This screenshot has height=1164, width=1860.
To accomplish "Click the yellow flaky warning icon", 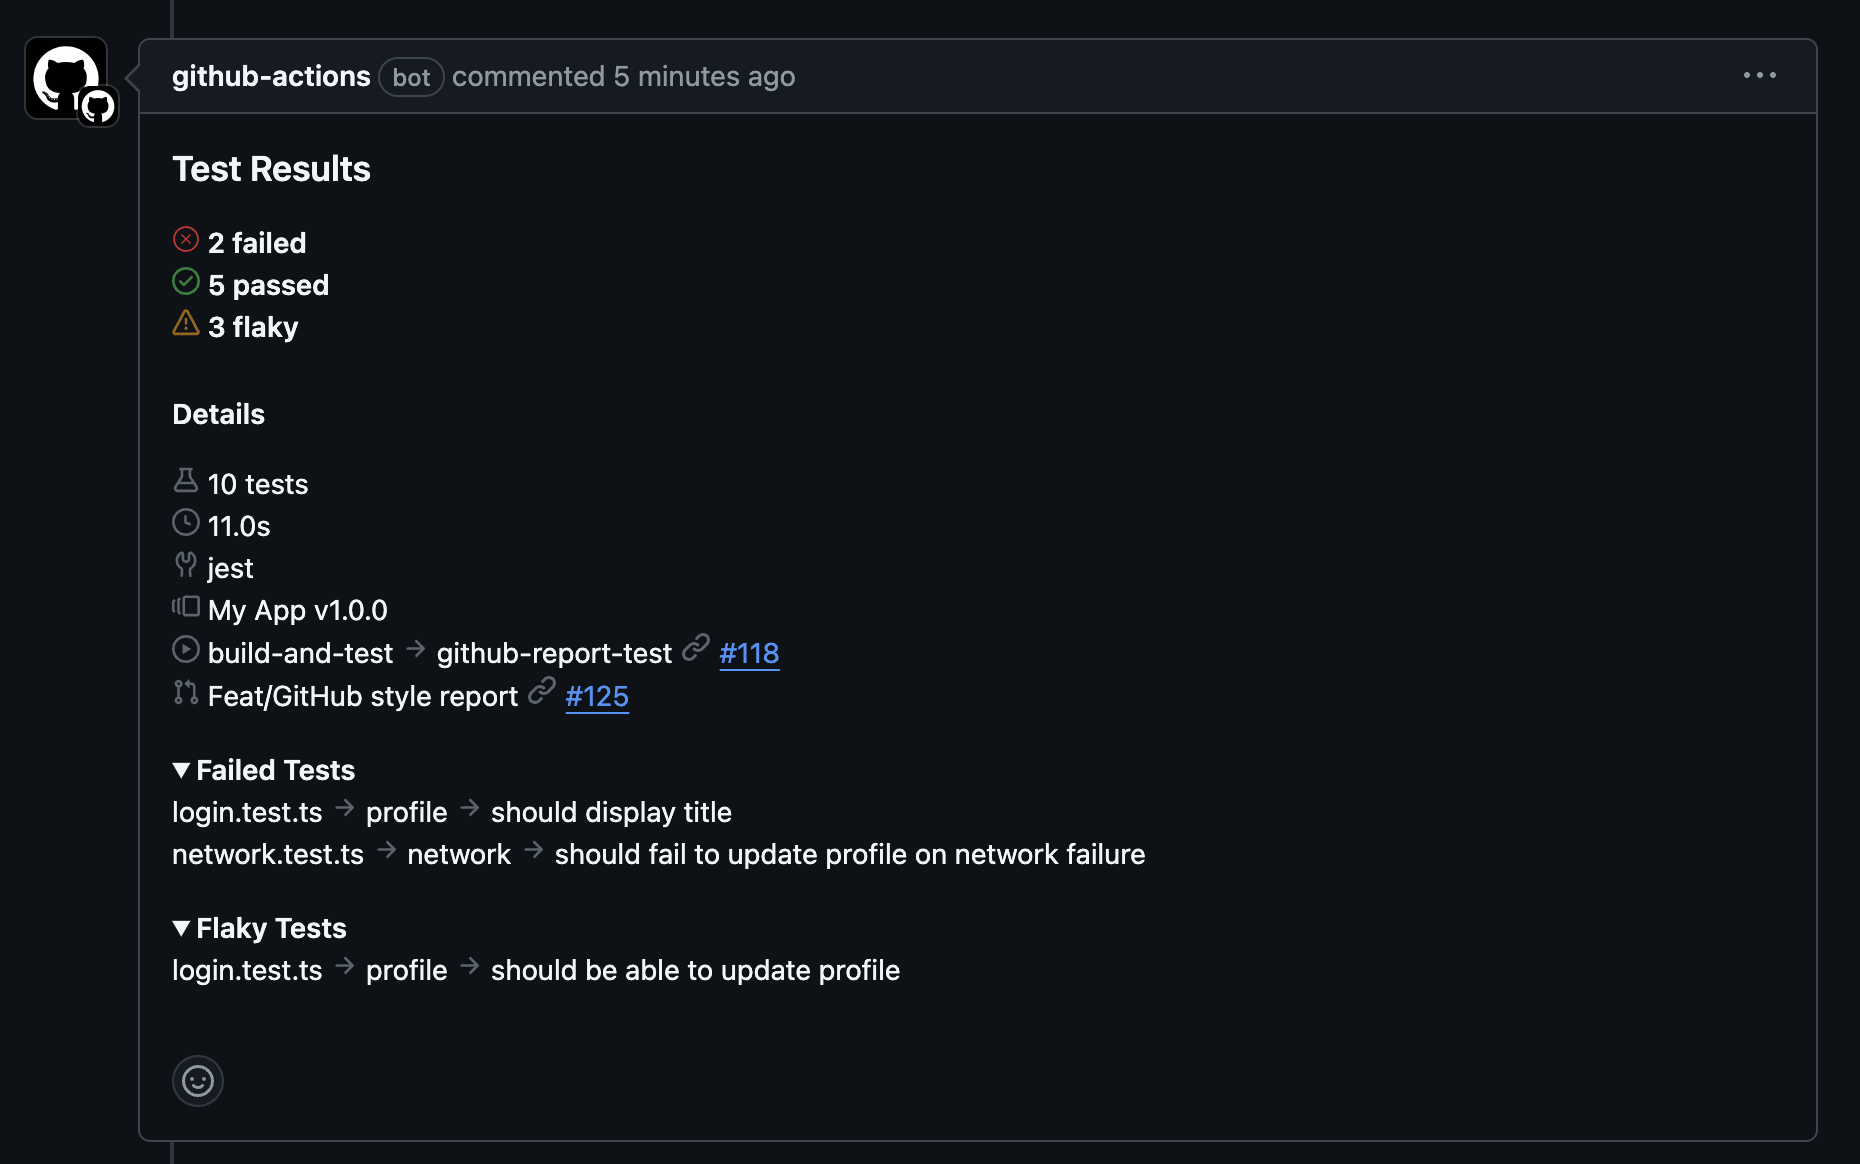I will tap(186, 323).
